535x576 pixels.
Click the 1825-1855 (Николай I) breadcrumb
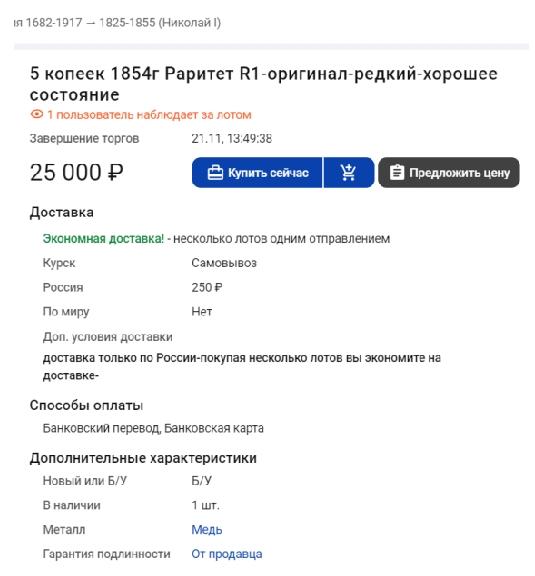point(160,23)
